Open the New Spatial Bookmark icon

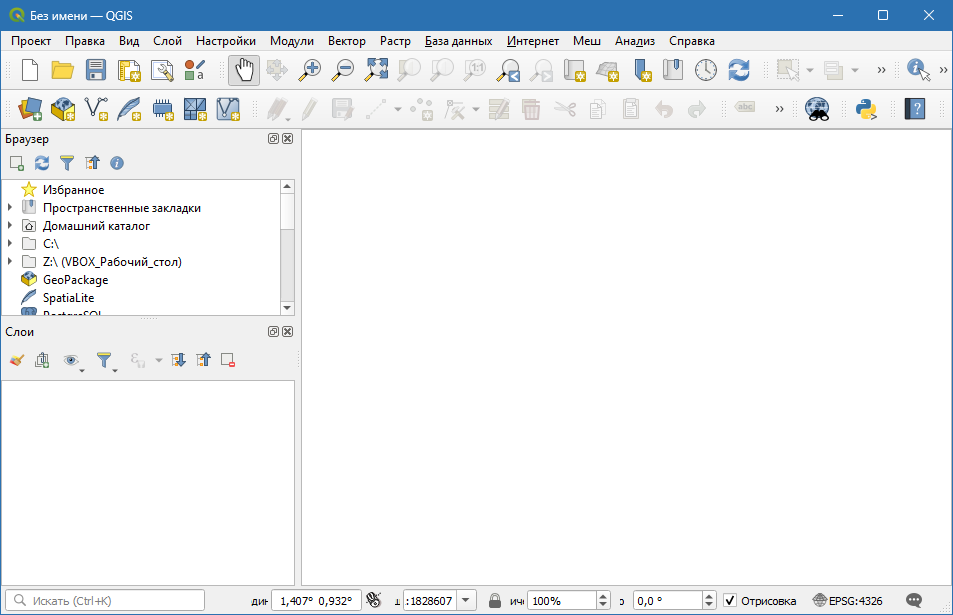[642, 70]
